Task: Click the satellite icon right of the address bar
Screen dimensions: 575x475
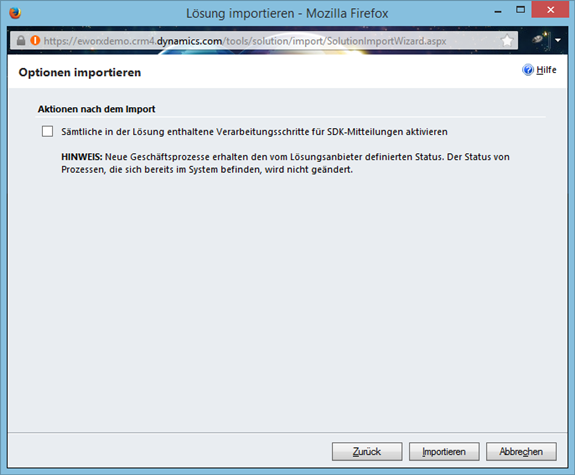Action: (540, 39)
